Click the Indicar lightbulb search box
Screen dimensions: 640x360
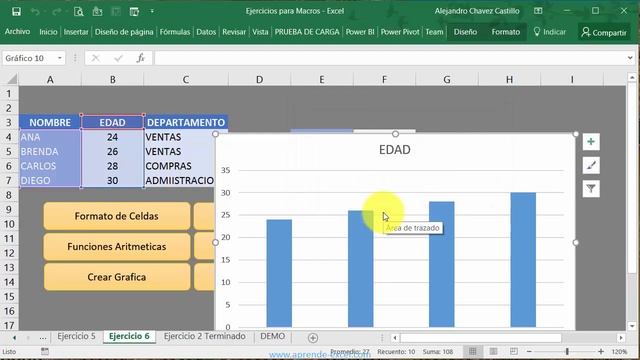pos(550,32)
